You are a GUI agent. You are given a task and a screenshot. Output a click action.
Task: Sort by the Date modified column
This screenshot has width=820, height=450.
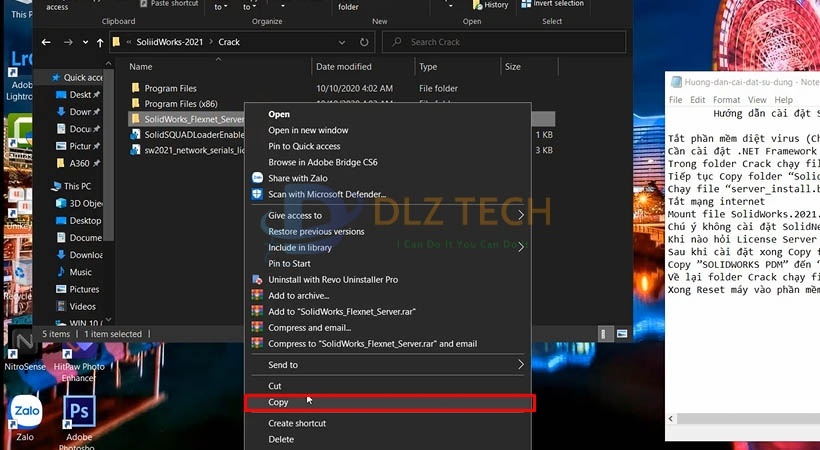click(x=344, y=67)
